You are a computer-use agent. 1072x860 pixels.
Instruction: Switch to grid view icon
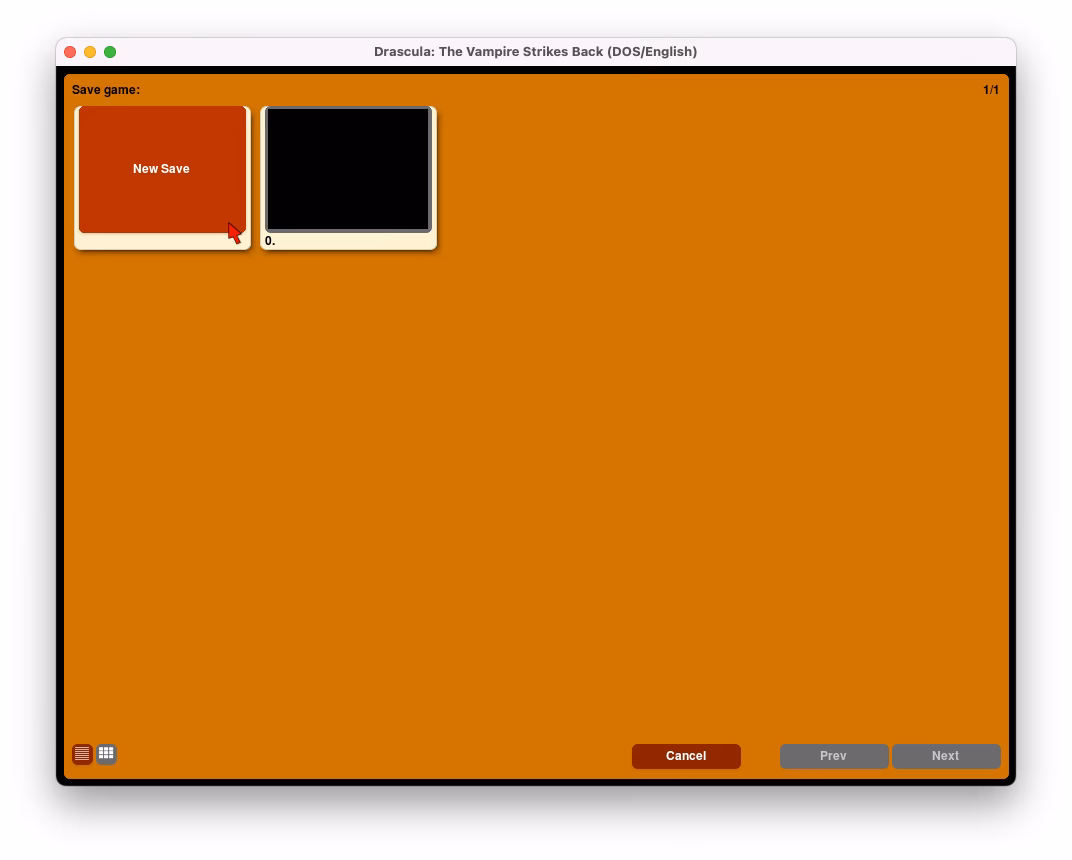(x=106, y=753)
